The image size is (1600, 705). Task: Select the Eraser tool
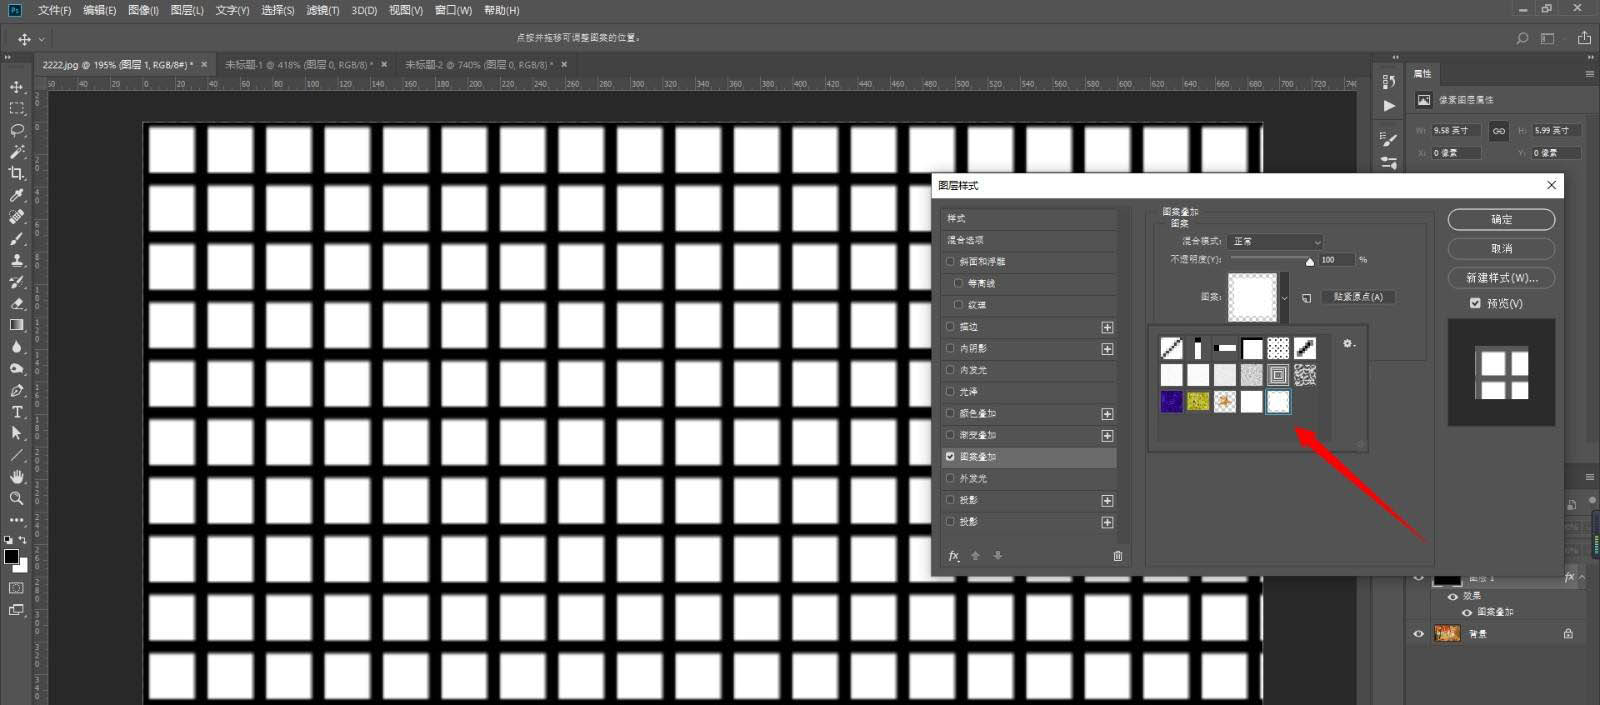(x=16, y=303)
